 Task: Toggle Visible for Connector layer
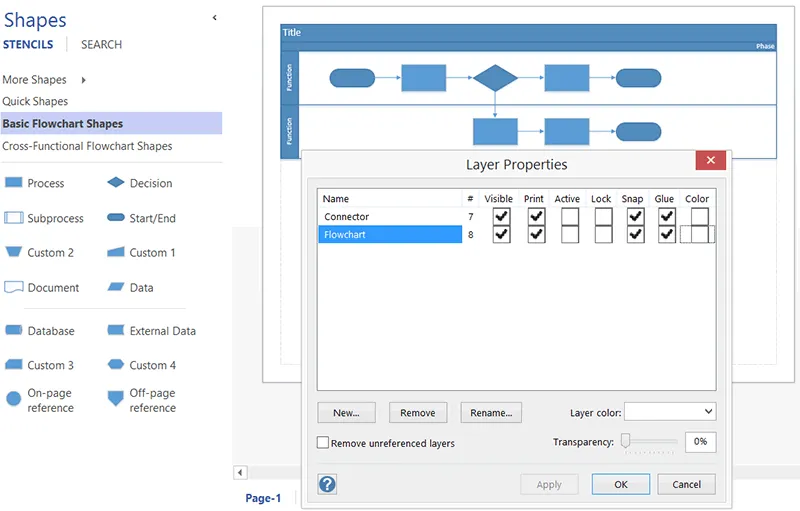pyautogui.click(x=502, y=217)
